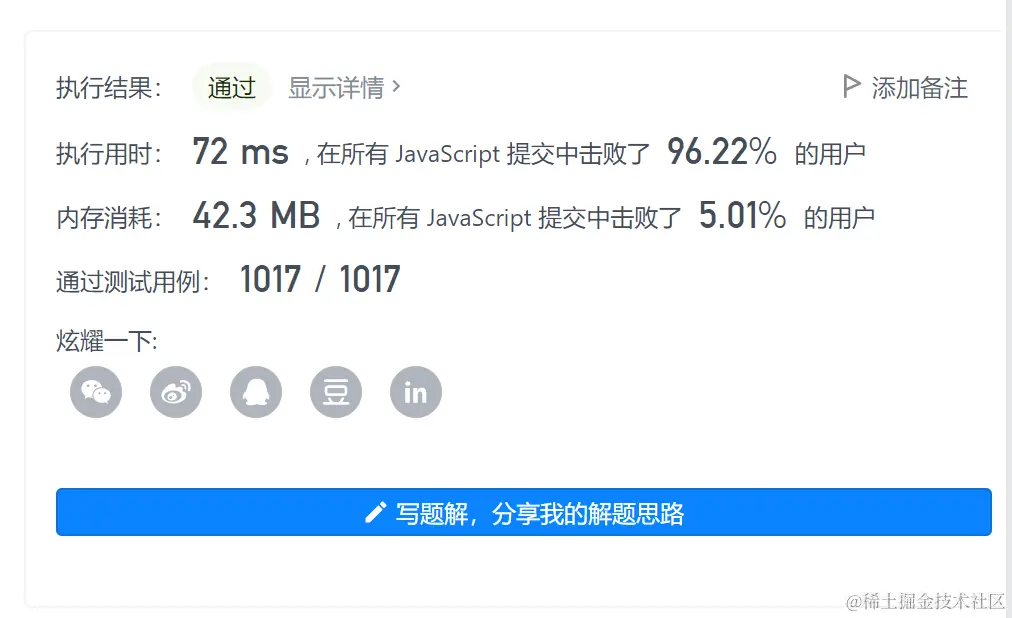Share result via QQ penguin icon
Image resolution: width=1012 pixels, height=618 pixels.
[256, 392]
